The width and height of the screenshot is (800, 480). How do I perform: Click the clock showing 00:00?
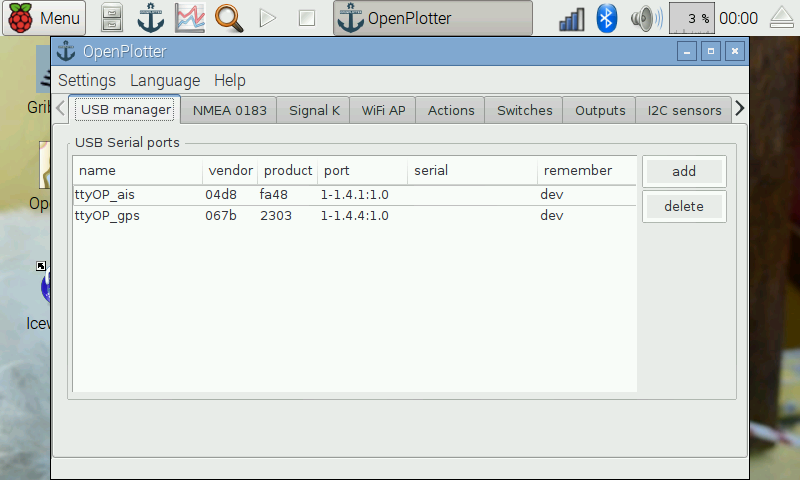[738, 18]
